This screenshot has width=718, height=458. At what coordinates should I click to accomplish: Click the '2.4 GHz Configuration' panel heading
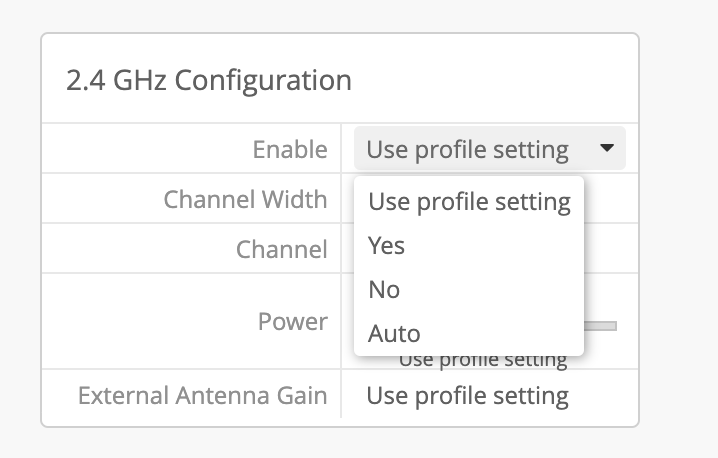tap(208, 81)
